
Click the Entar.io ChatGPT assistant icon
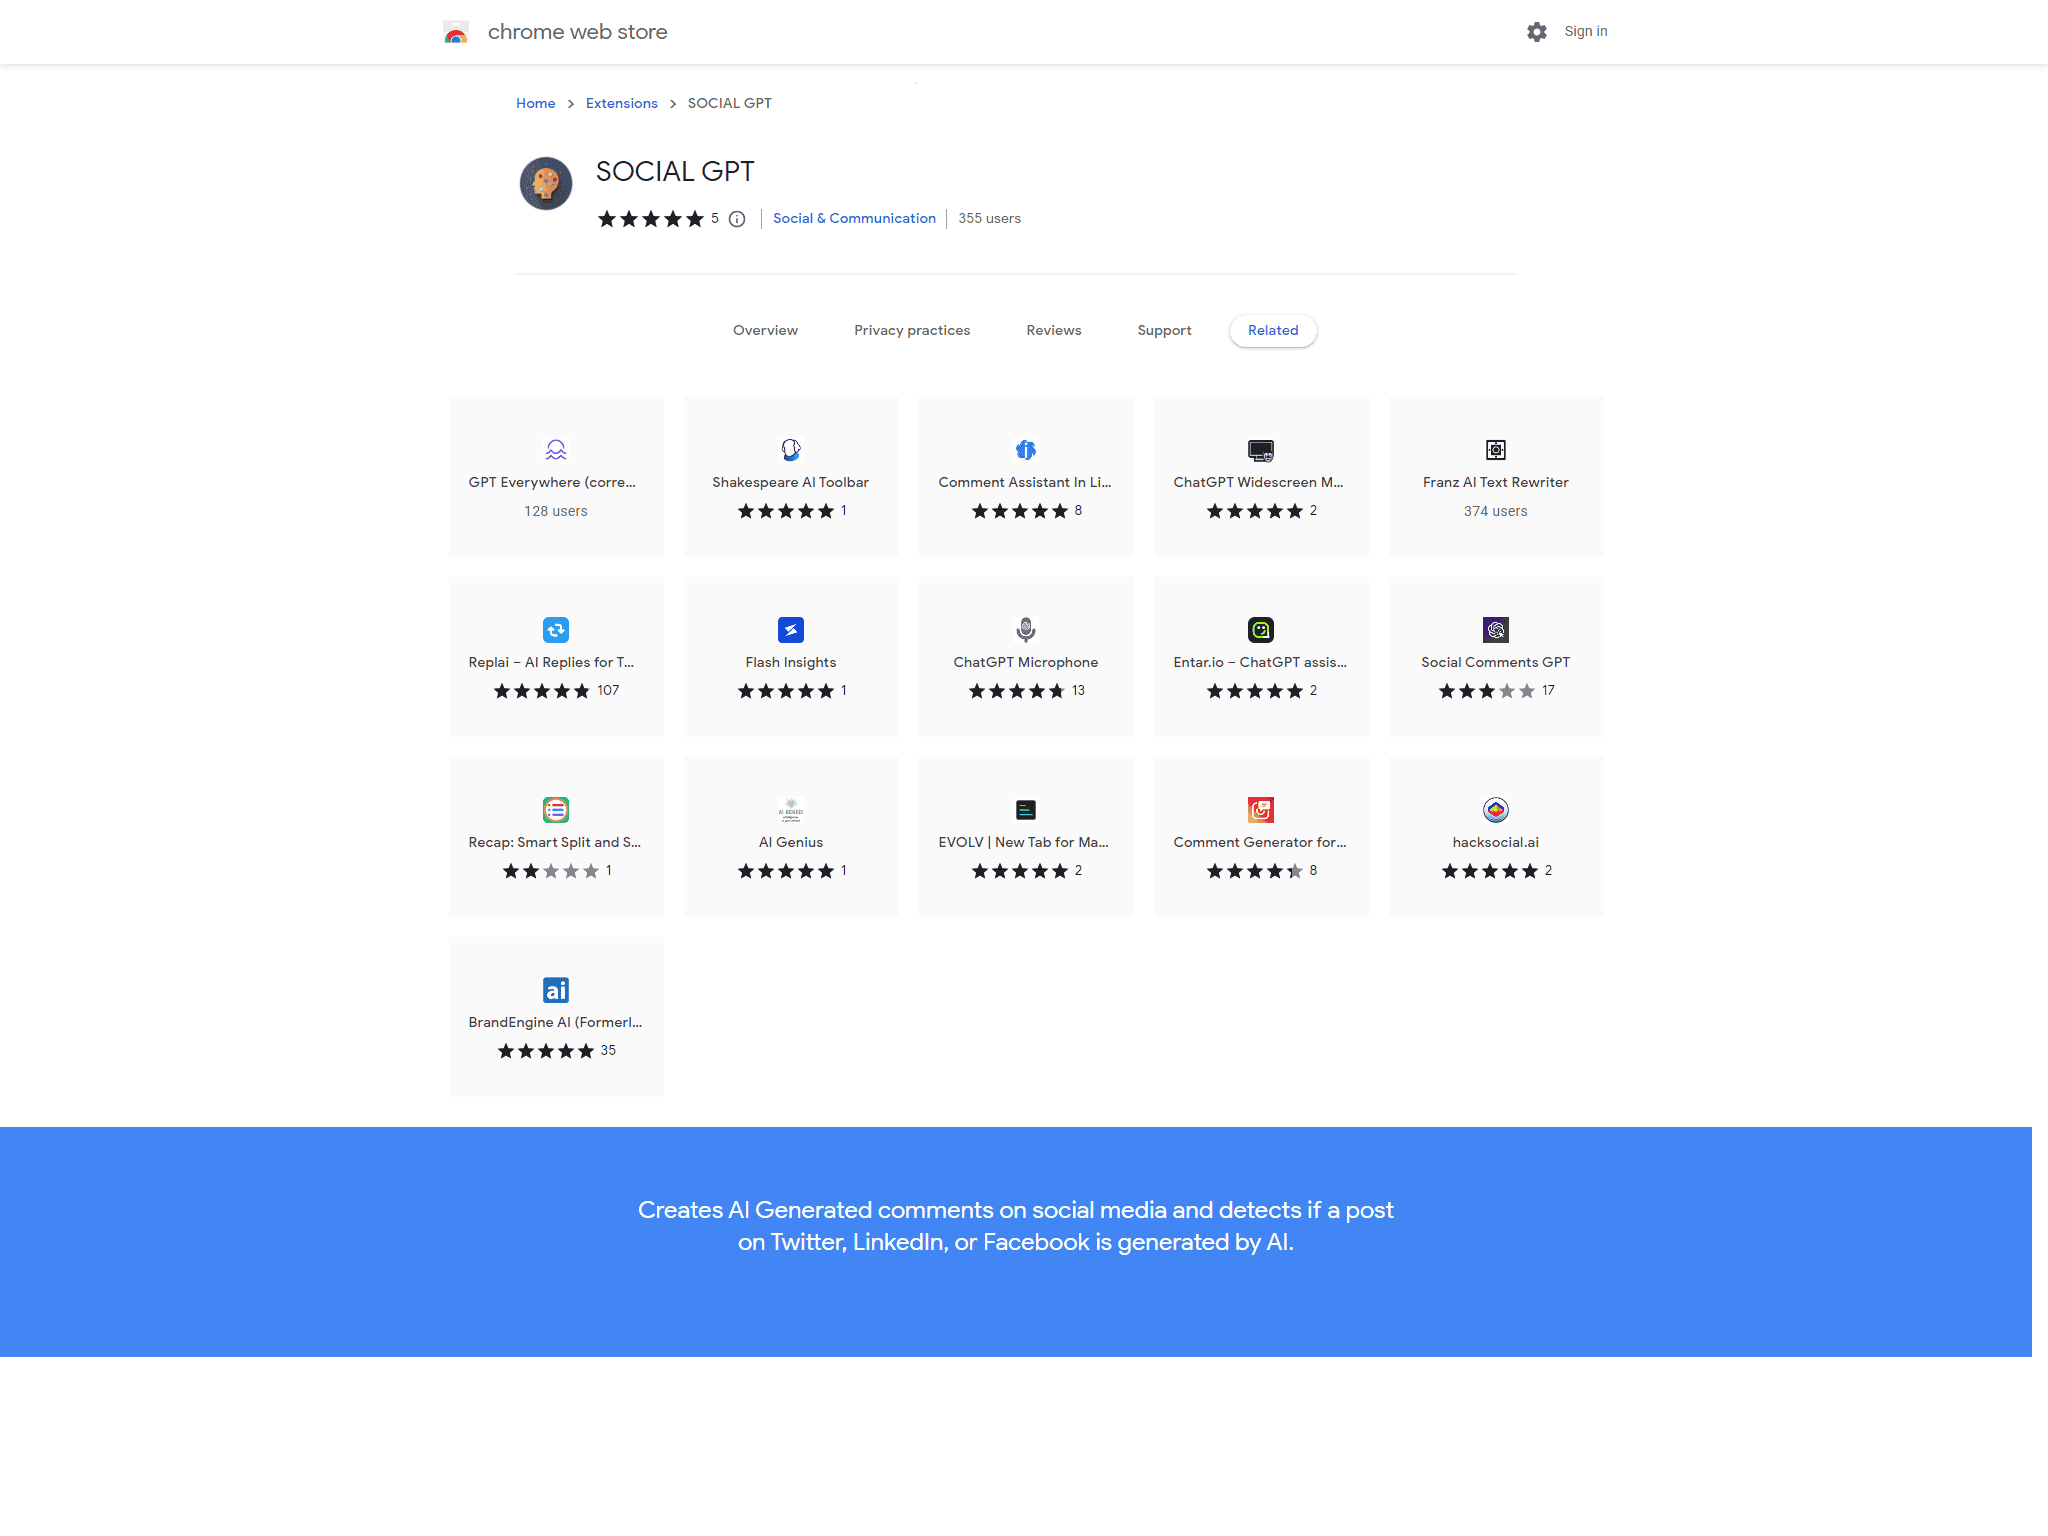pyautogui.click(x=1261, y=630)
